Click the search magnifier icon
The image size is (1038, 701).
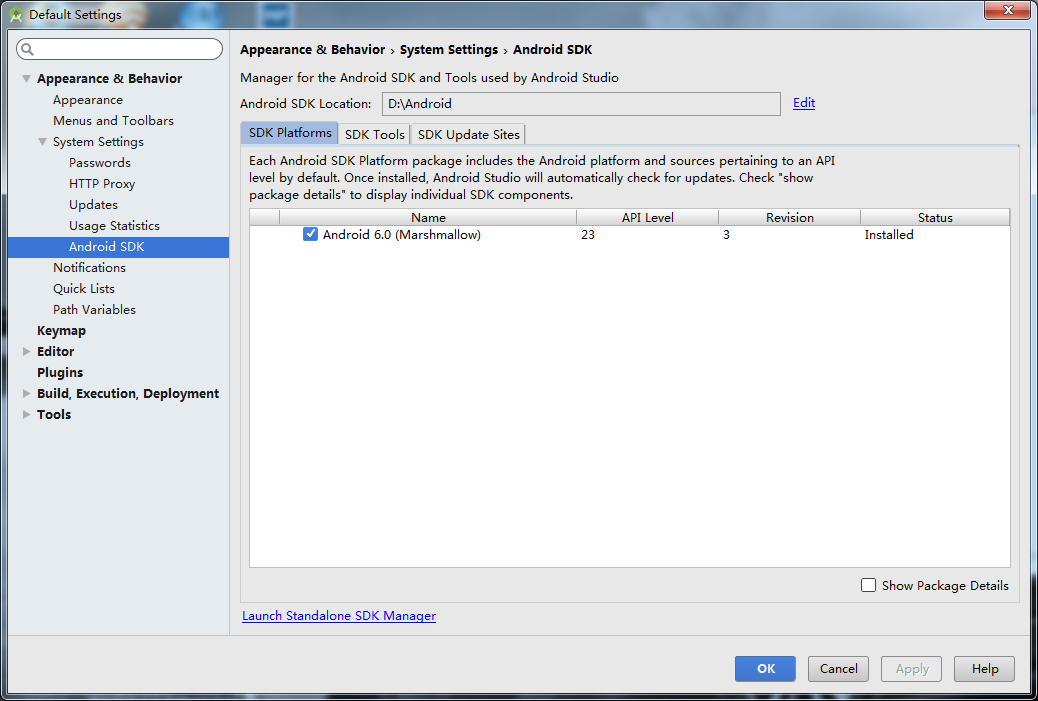(27, 49)
